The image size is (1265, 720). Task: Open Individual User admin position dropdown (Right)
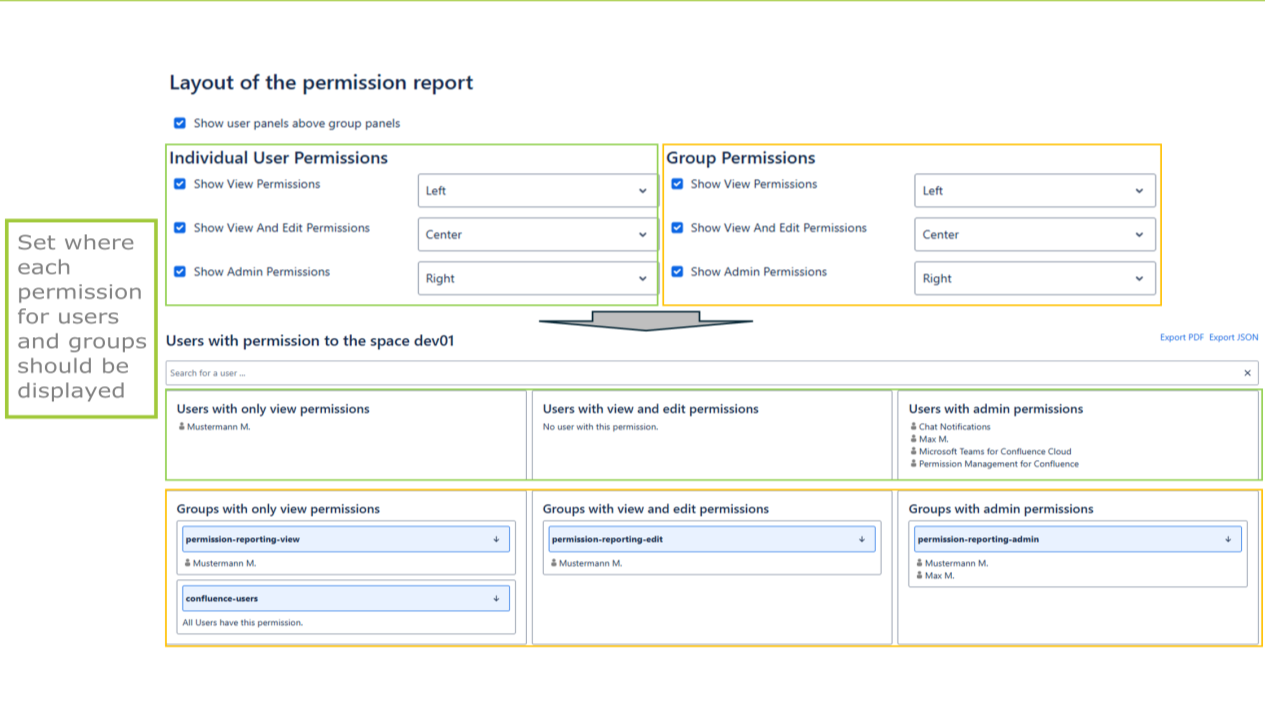[x=538, y=279]
